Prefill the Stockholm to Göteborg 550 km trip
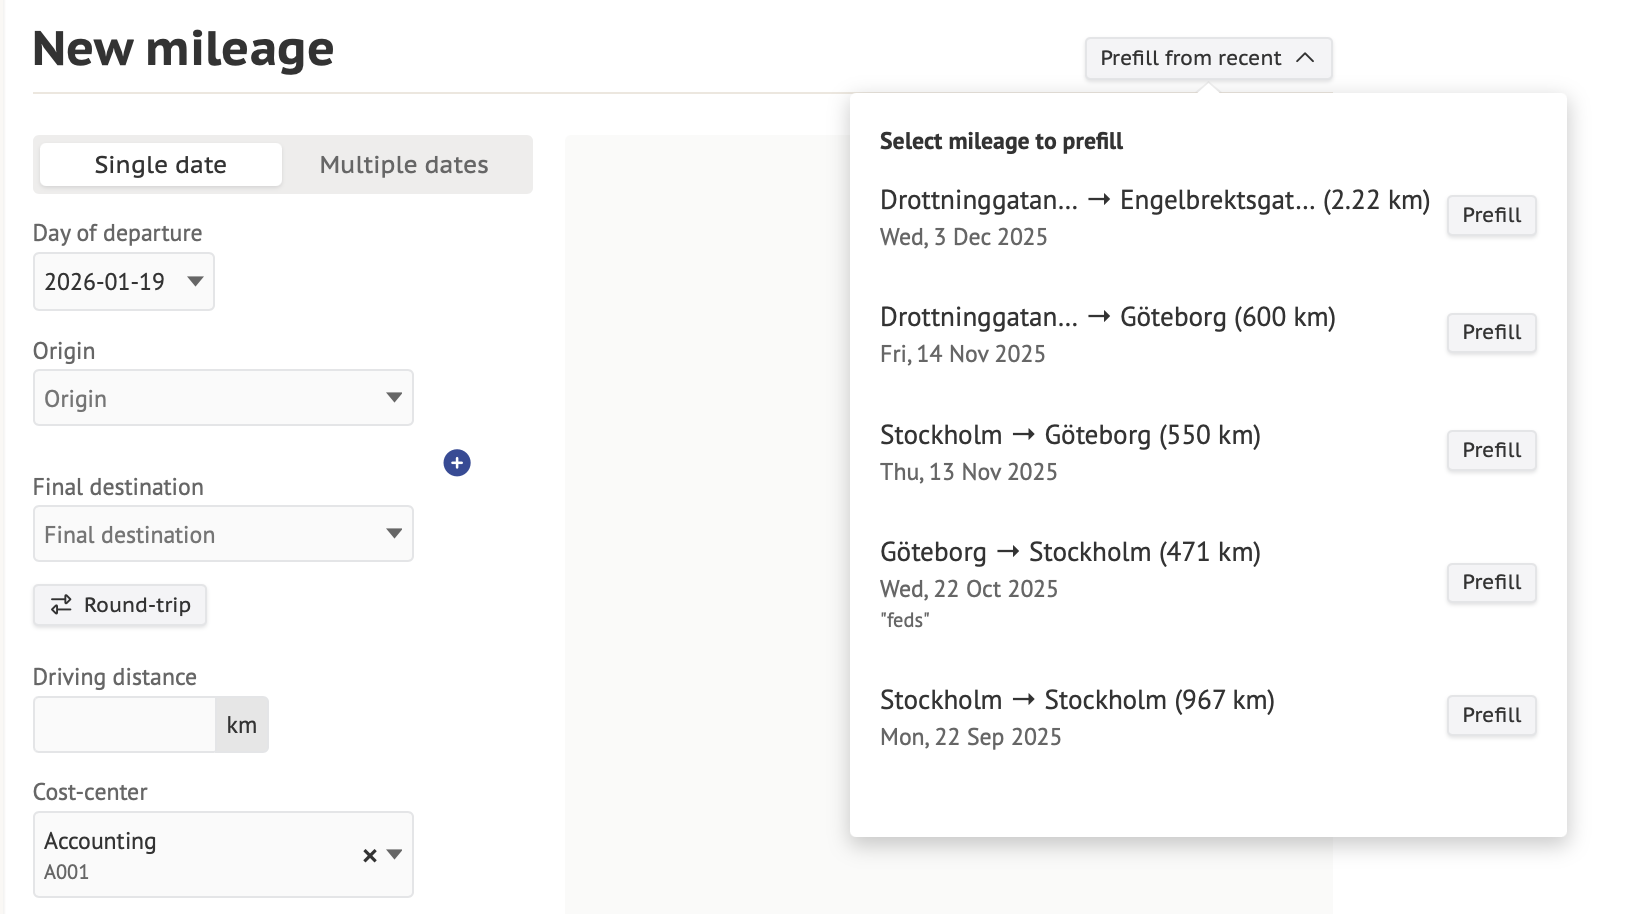Viewport: 1638px width, 914px height. point(1491,450)
